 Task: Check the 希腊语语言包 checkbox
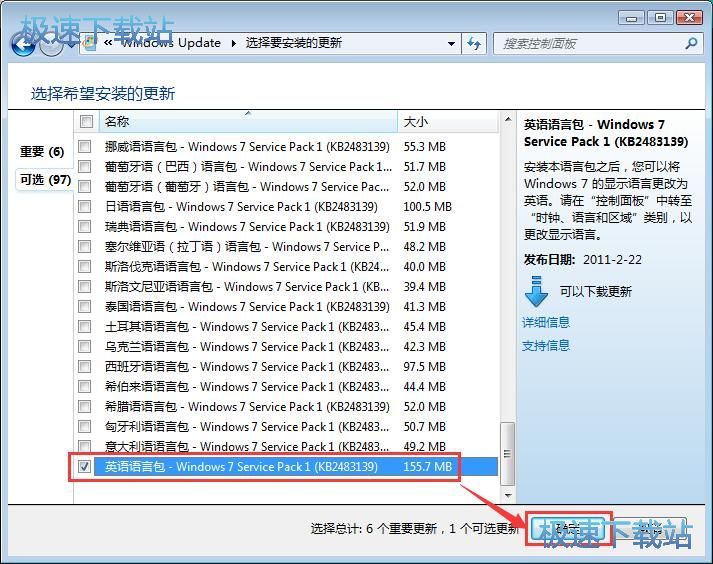coord(85,407)
